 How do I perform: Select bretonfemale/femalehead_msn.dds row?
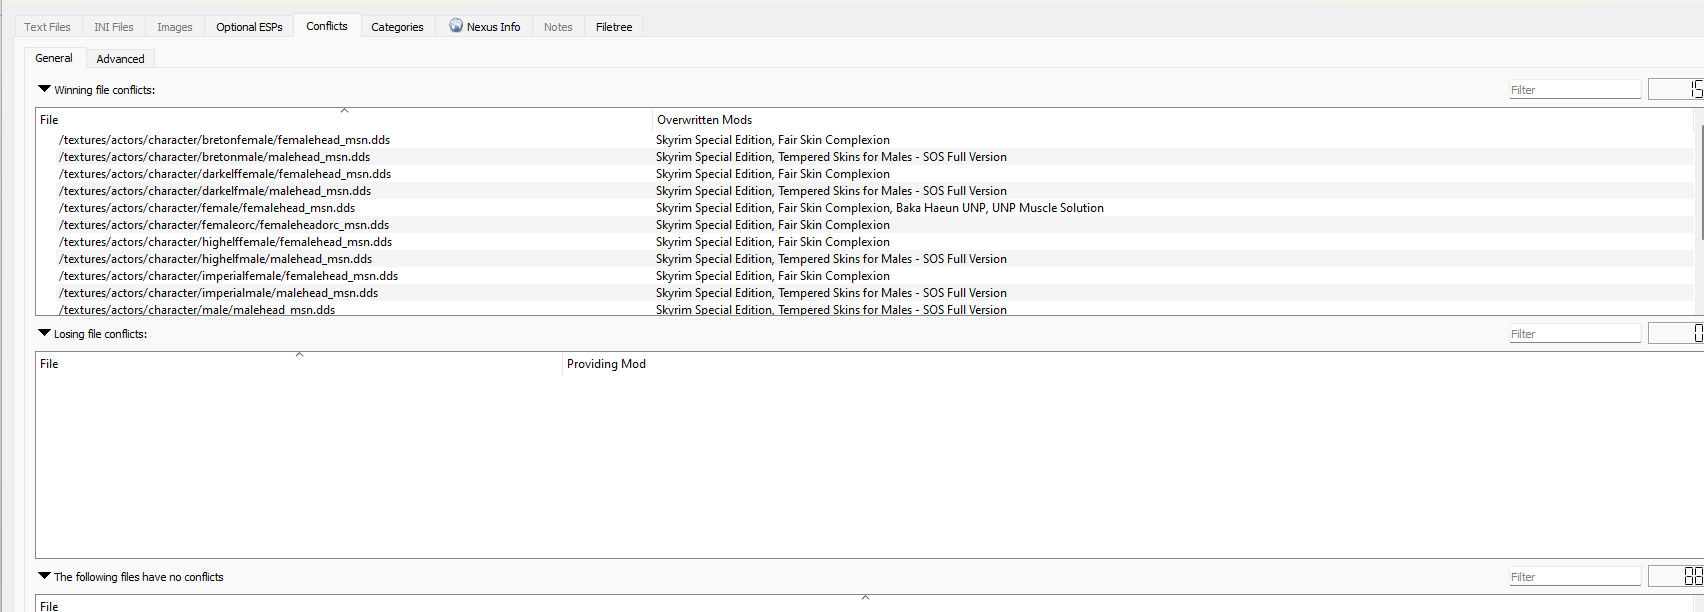click(865, 140)
